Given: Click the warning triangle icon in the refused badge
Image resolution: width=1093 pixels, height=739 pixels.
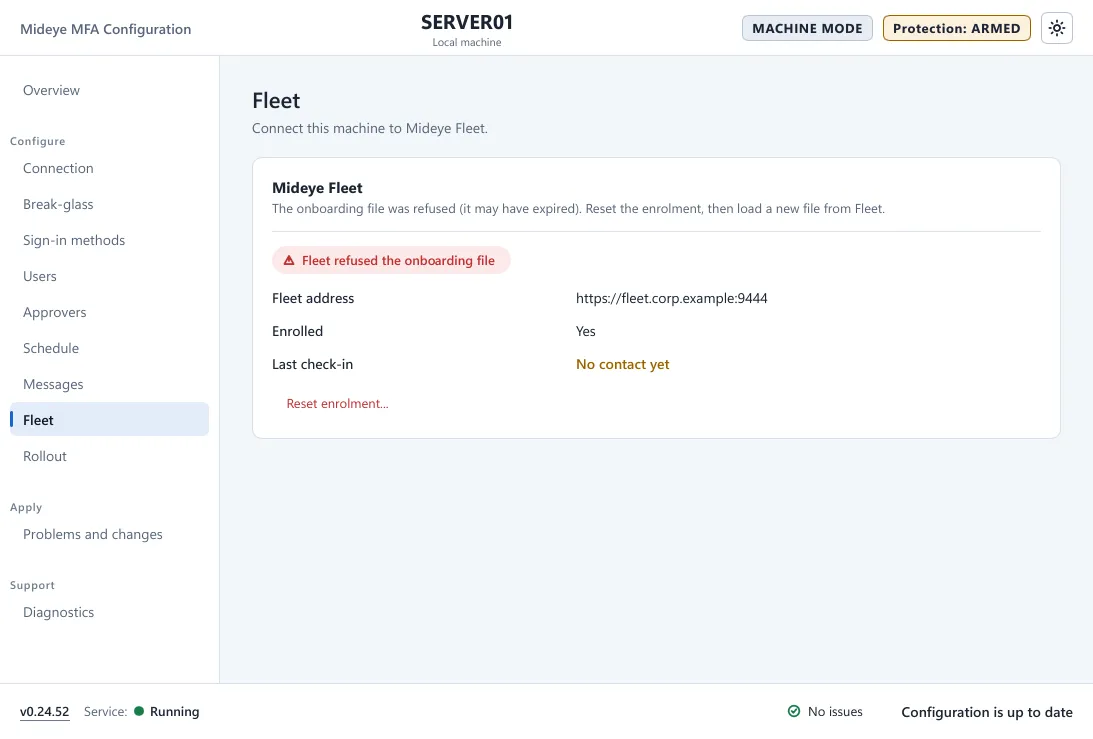Looking at the screenshot, I should tap(289, 260).
